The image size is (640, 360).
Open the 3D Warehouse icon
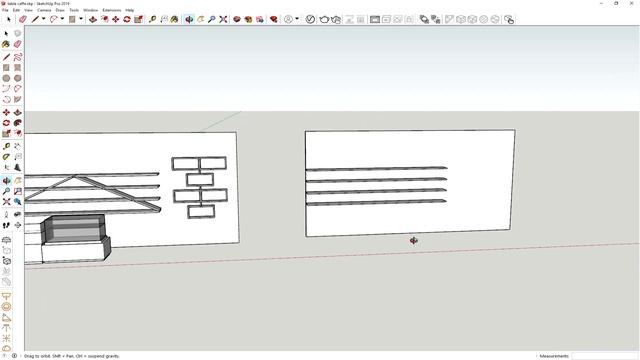(237, 19)
